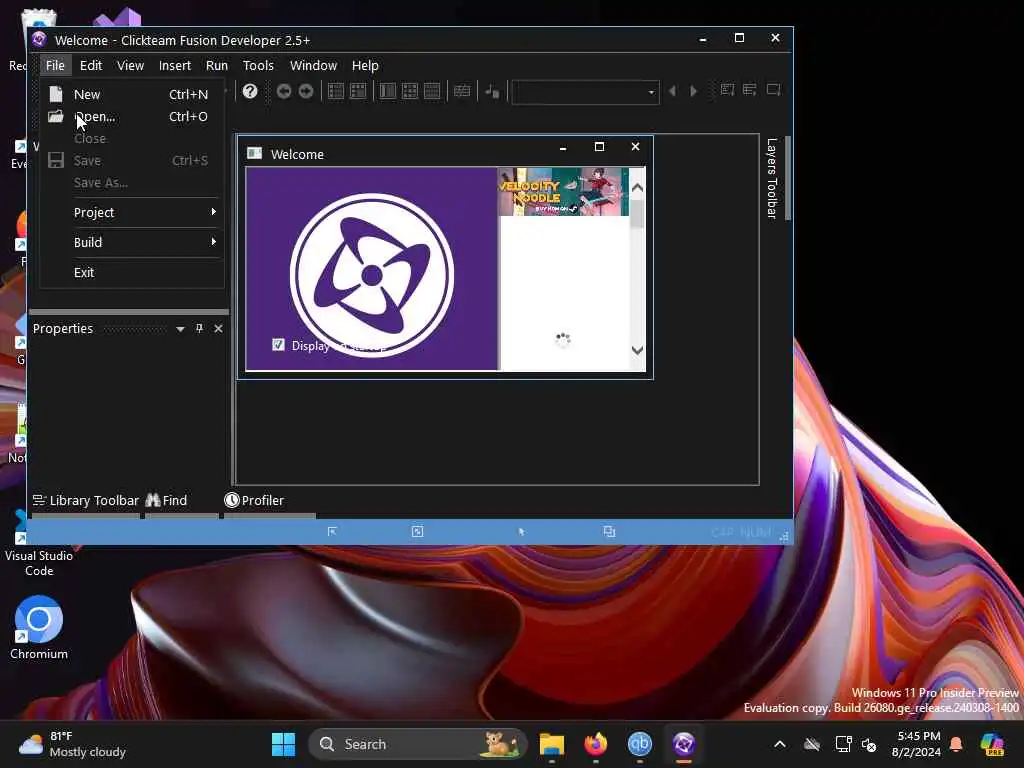Click the Profiler clock icon
This screenshot has width=1024, height=768.
point(232,500)
